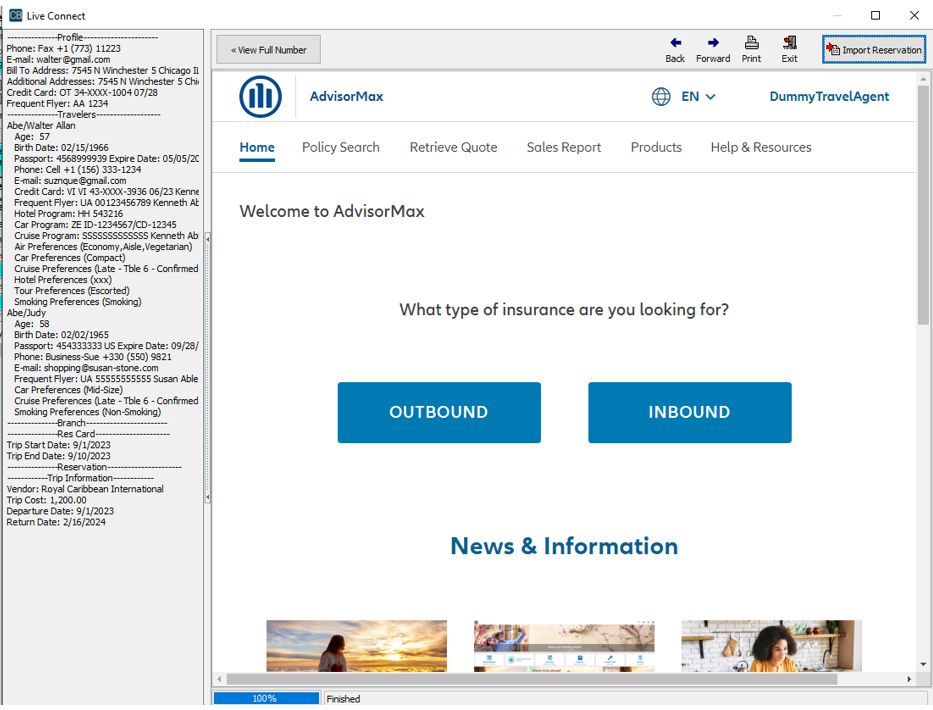Viewport: 933px width, 710px height.
Task: Click the horizontal scrollbar thumb of the web page
Action: click(531, 679)
